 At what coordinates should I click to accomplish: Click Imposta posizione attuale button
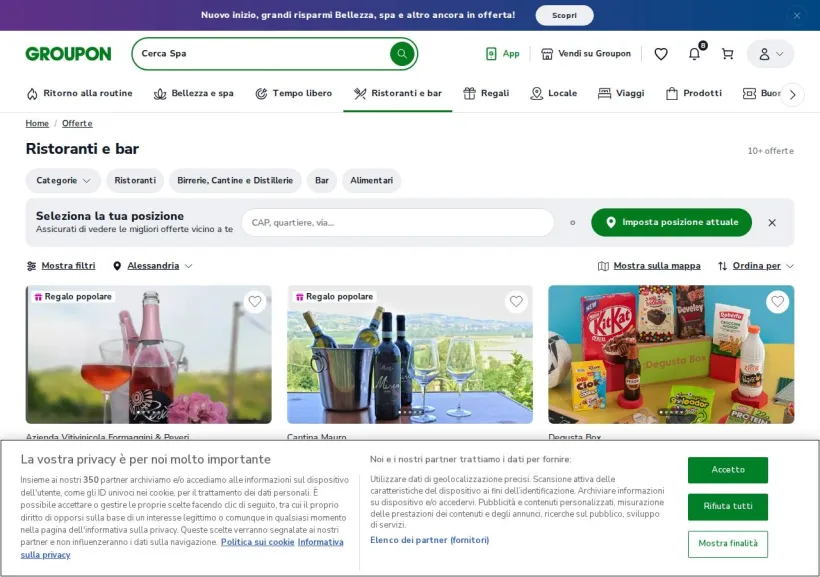671,222
